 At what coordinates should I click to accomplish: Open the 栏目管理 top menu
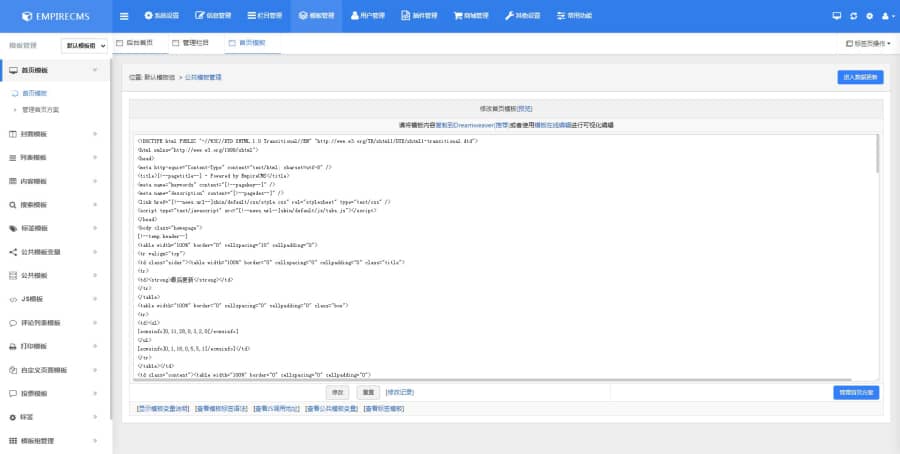coord(265,16)
